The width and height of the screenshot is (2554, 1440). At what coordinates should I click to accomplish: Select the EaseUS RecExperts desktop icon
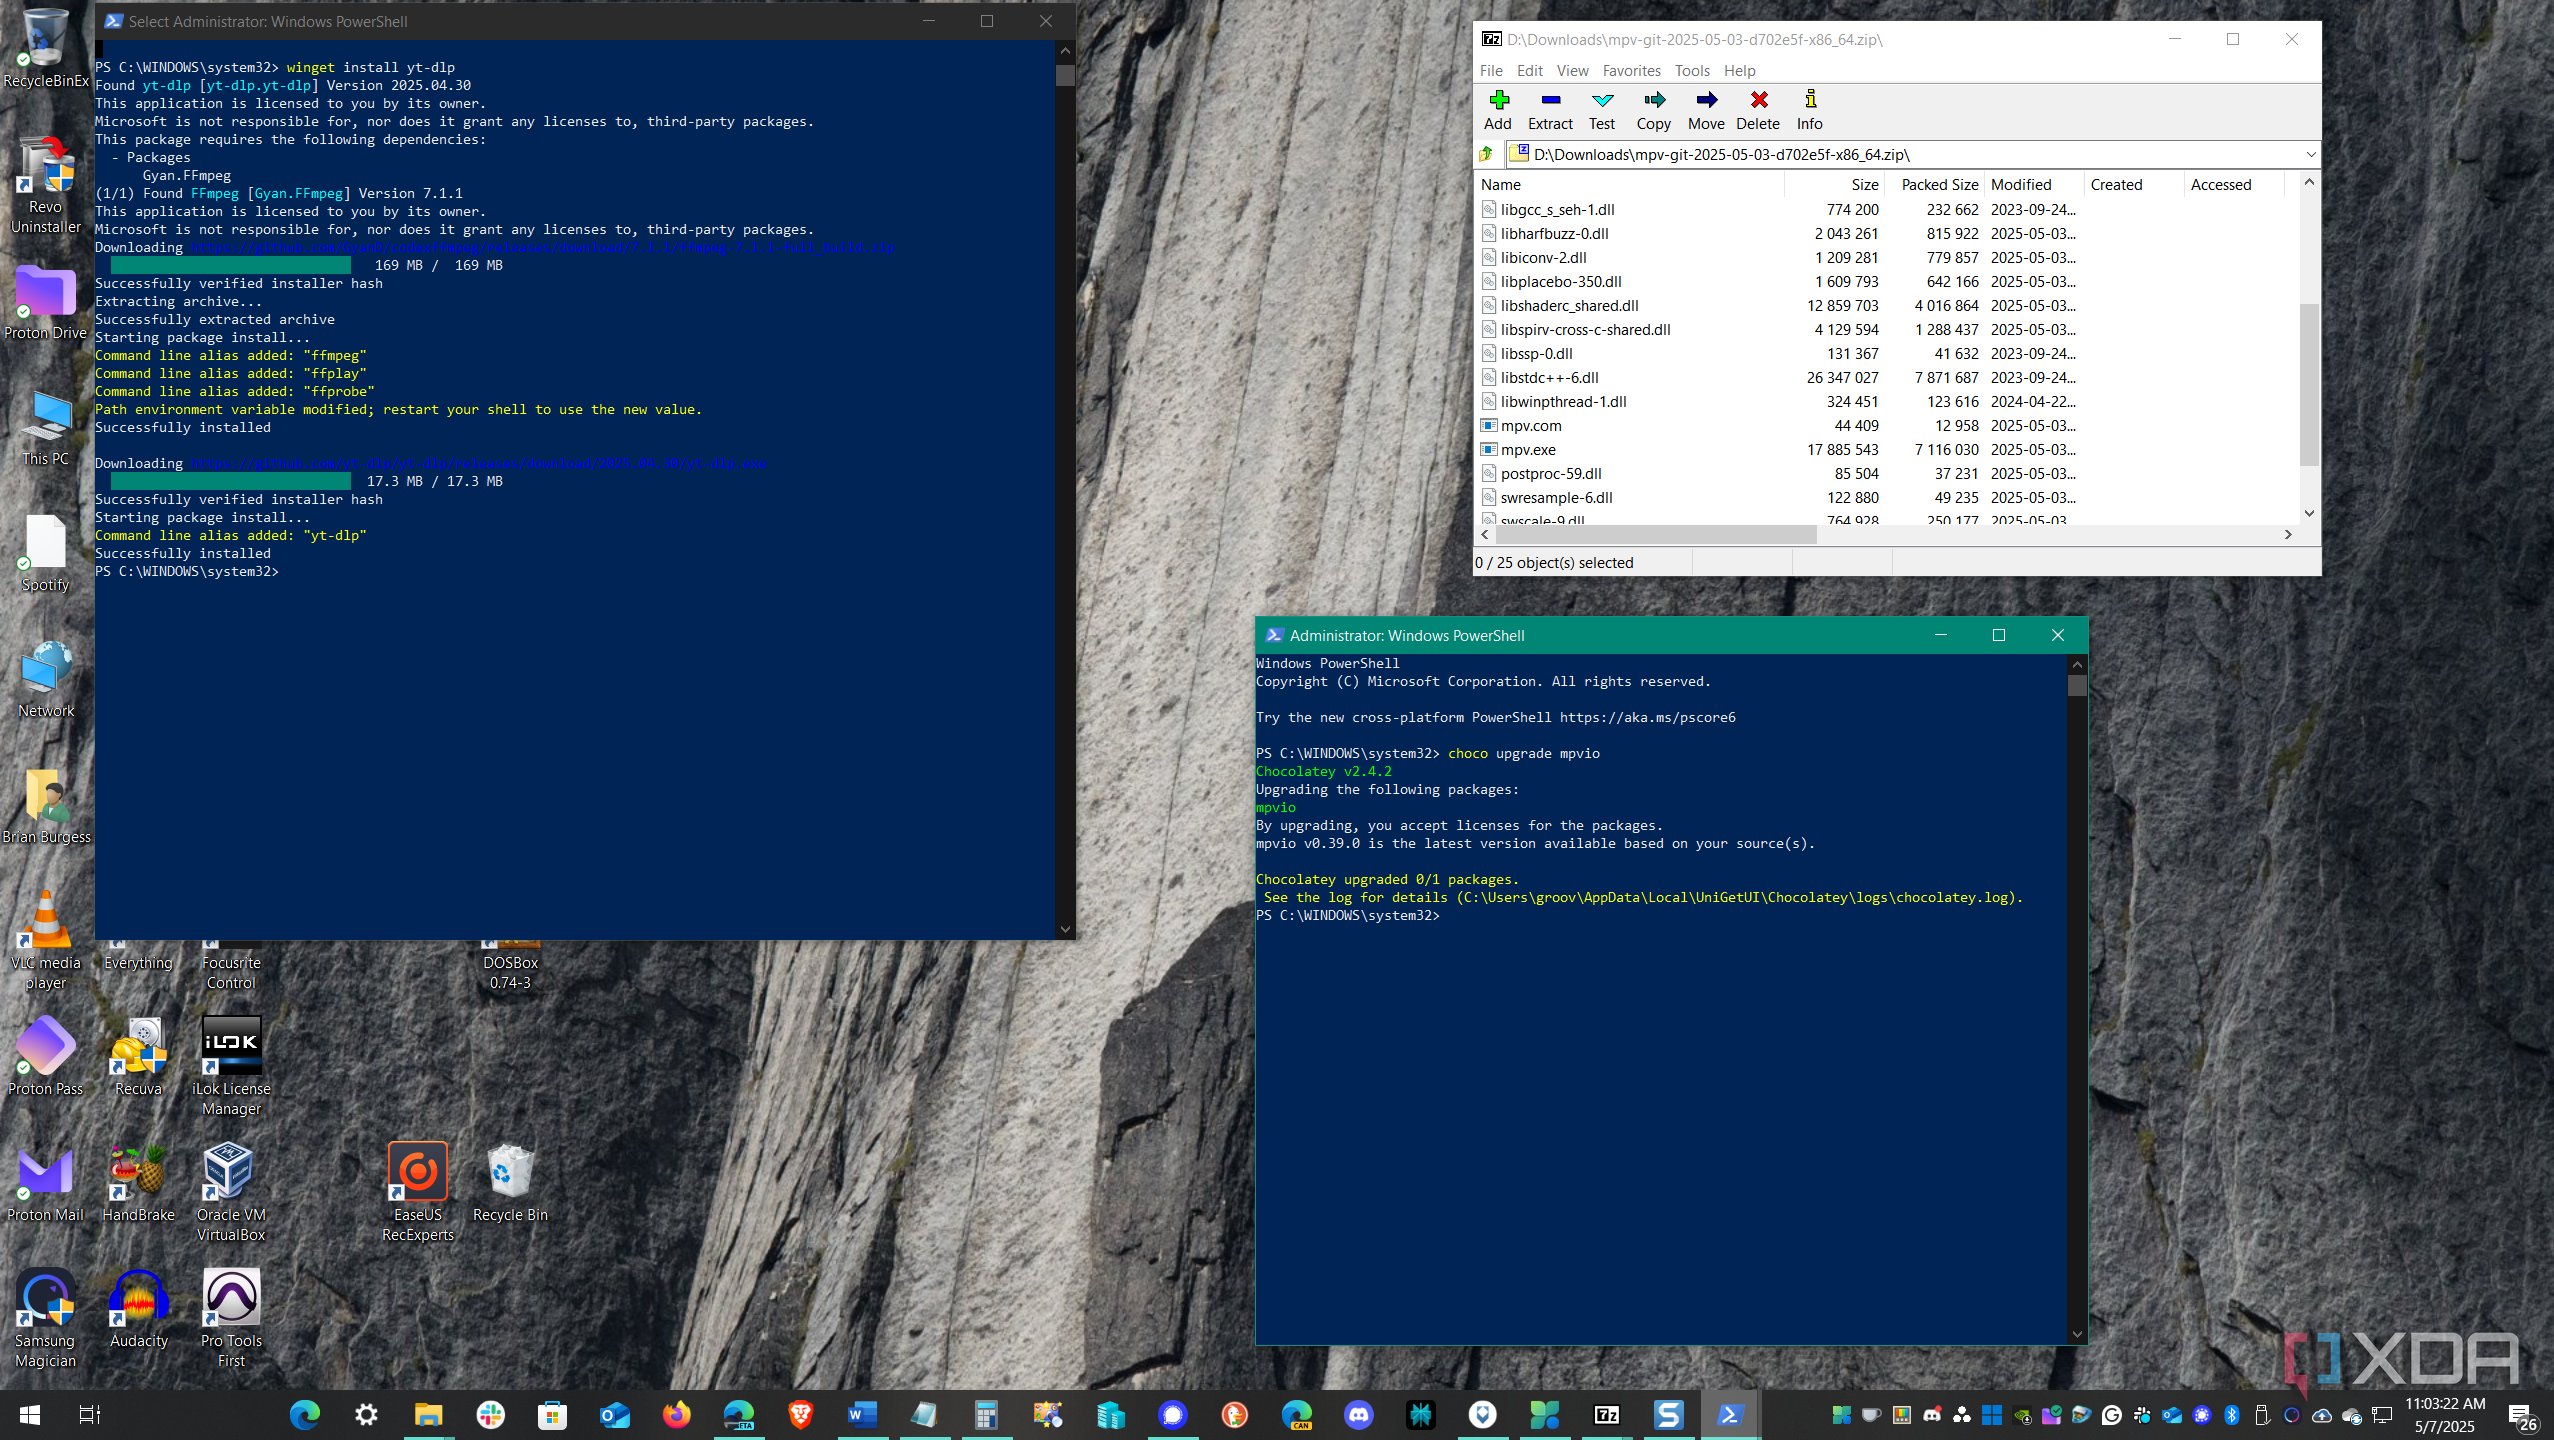(418, 1192)
